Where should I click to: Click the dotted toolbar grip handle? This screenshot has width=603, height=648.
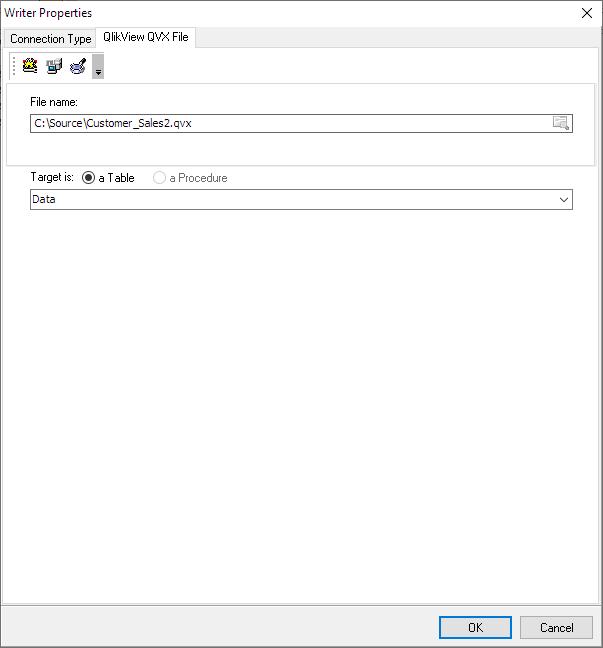pos(14,66)
